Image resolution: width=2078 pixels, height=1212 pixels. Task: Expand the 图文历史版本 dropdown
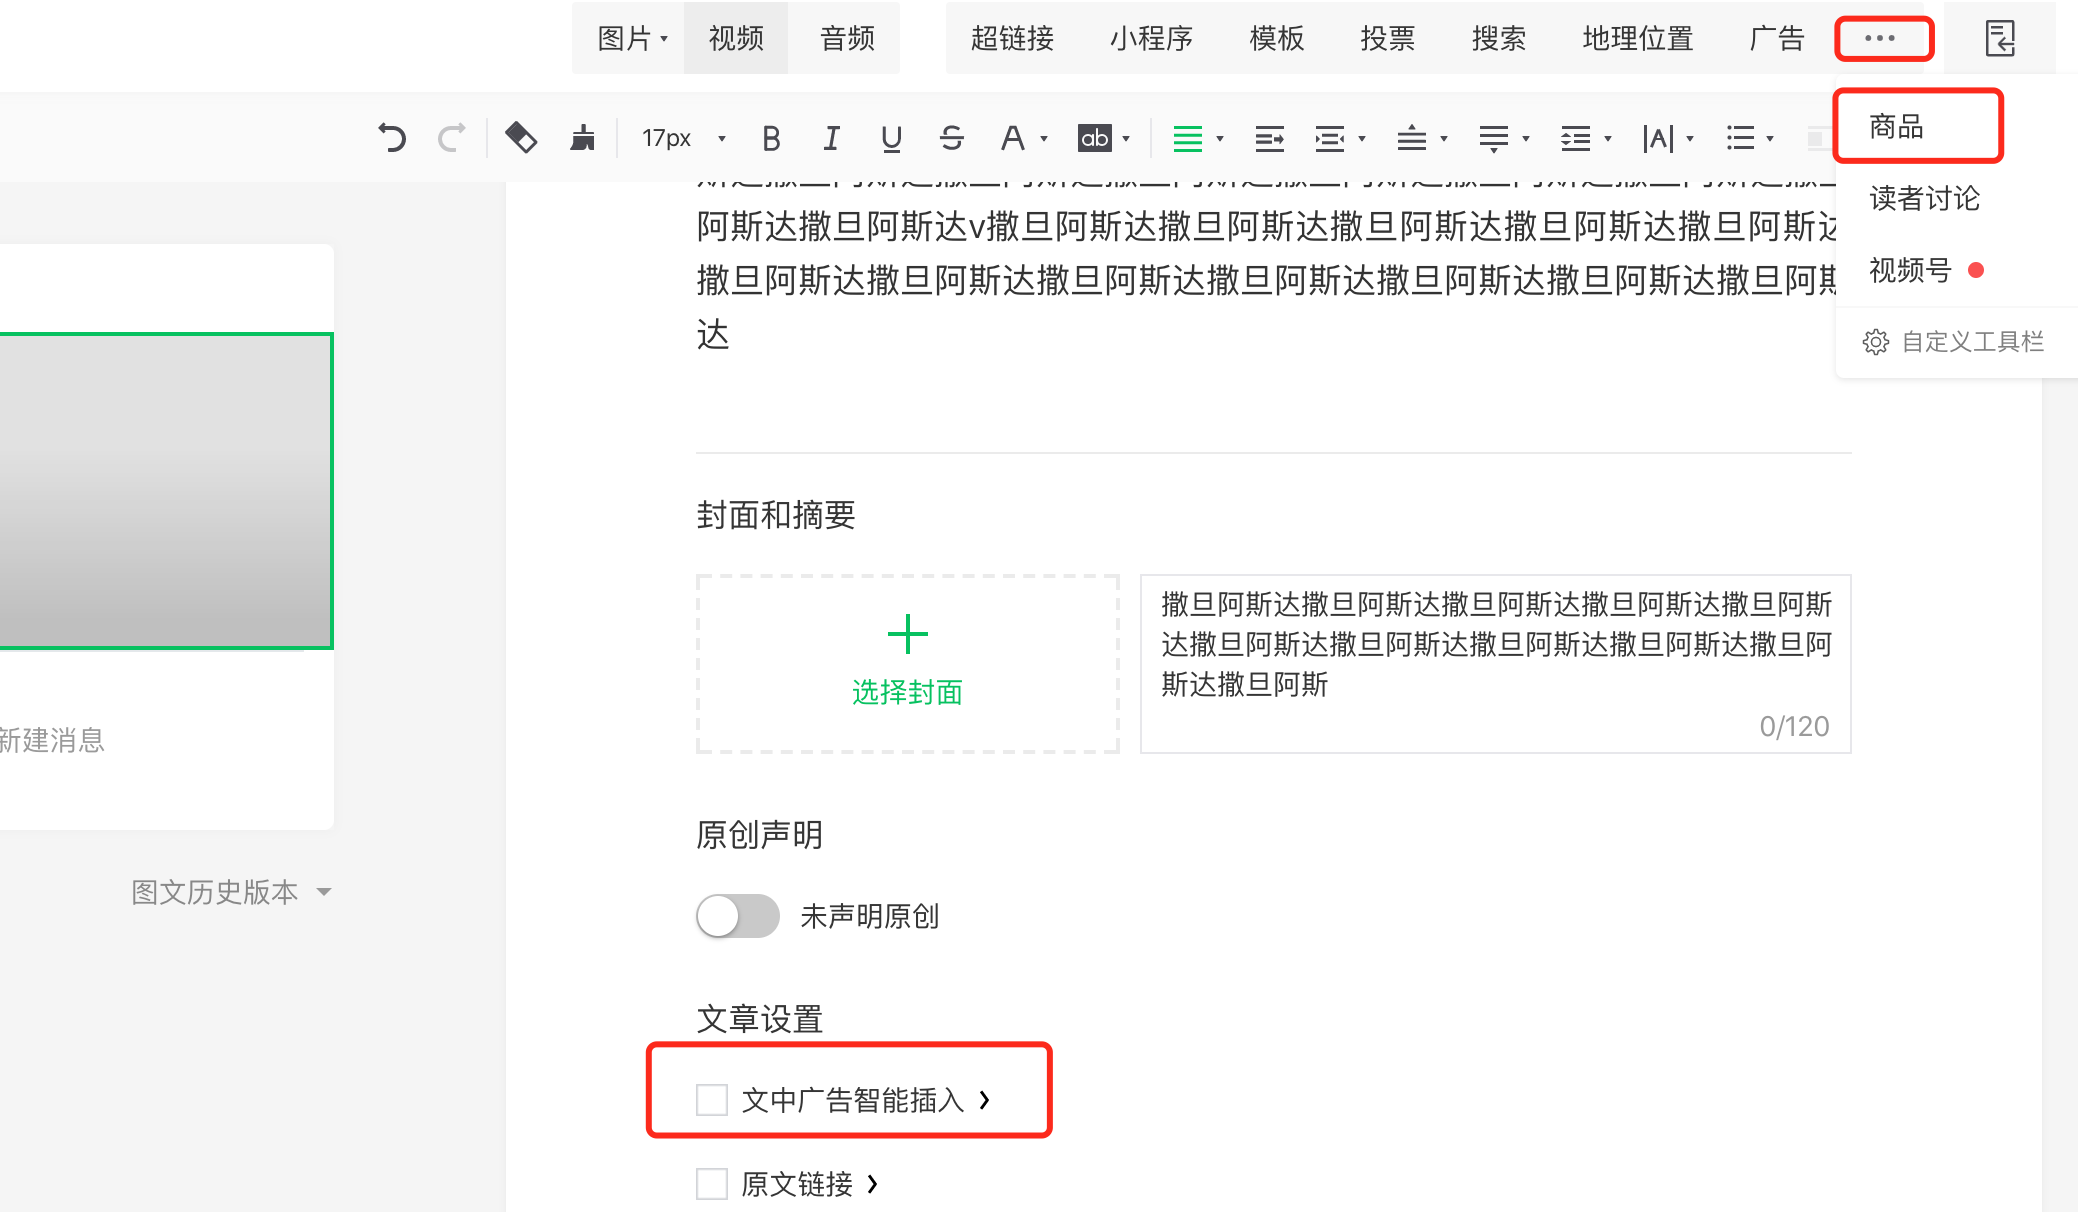[231, 891]
